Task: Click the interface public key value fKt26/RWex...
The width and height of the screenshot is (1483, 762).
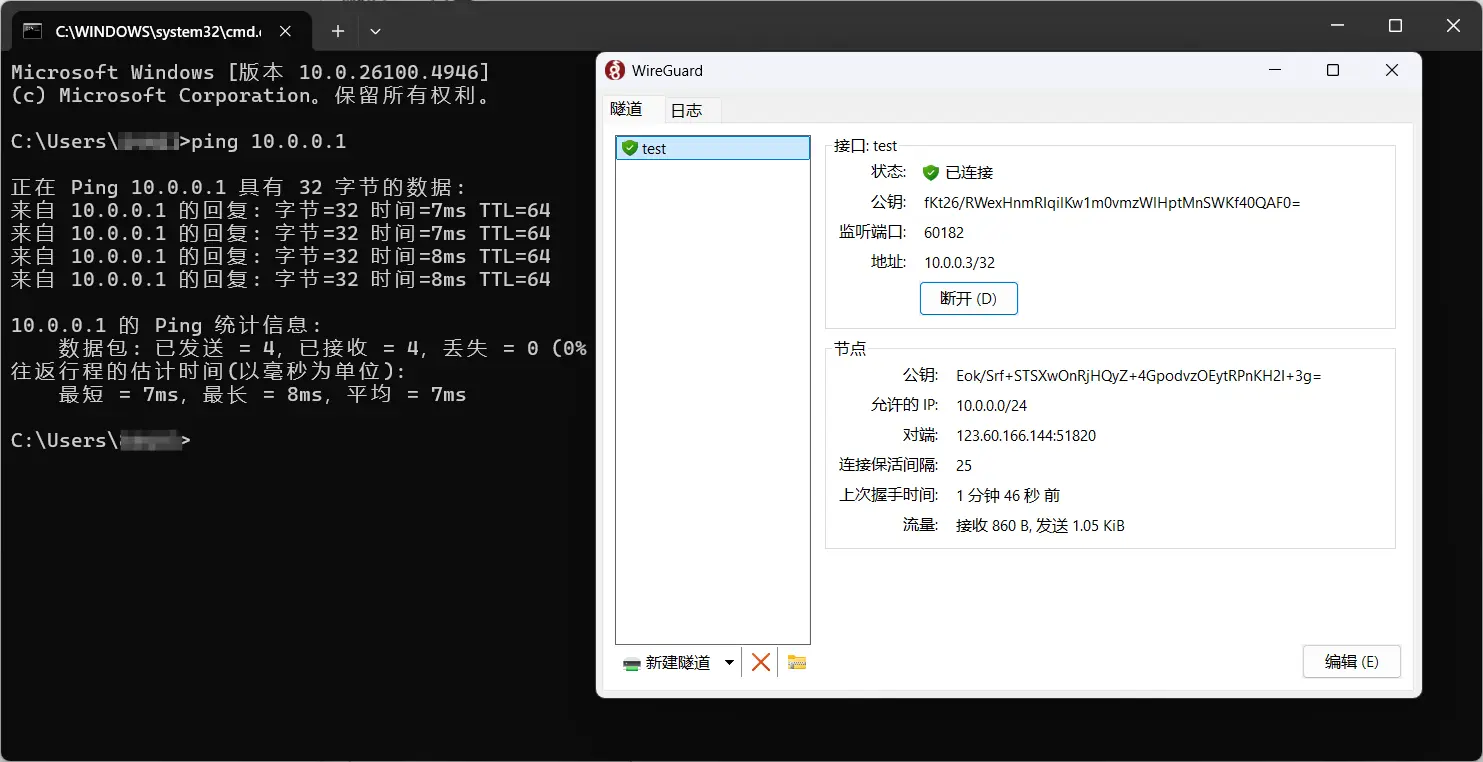Action: coord(1112,202)
